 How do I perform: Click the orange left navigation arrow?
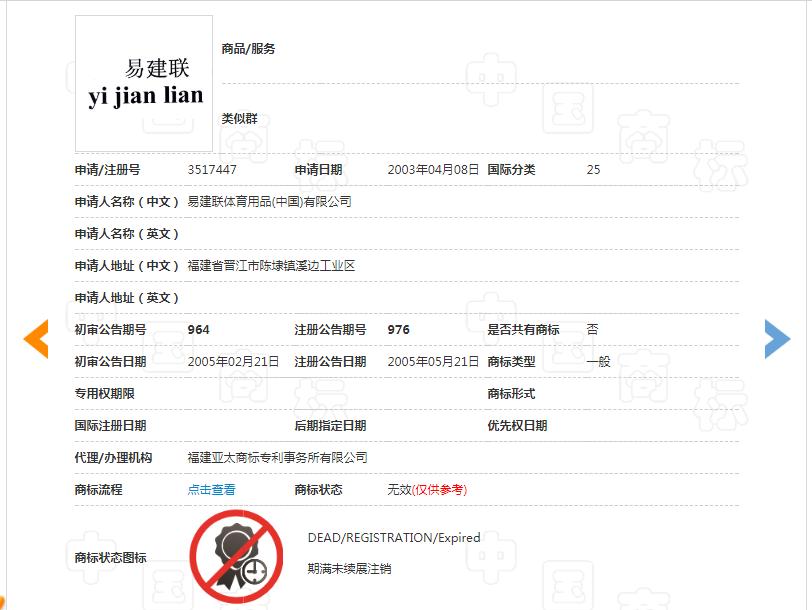(35, 339)
